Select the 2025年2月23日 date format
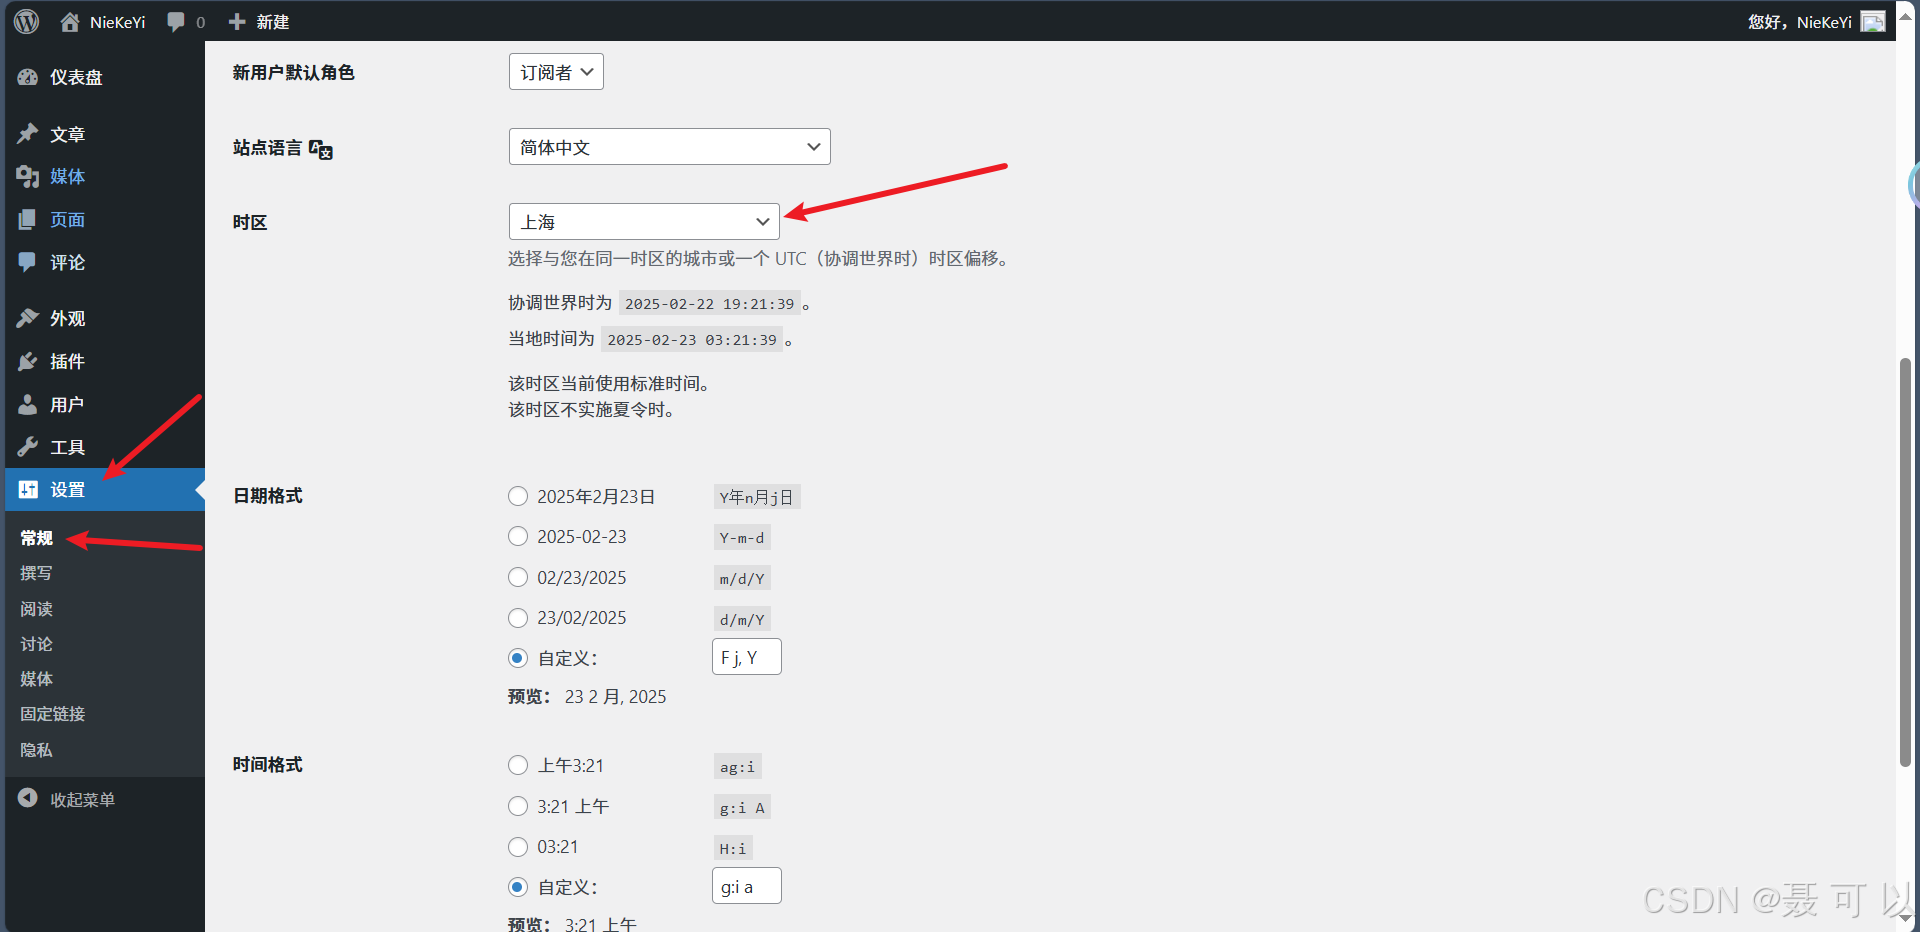This screenshot has width=1920, height=932. pos(518,496)
